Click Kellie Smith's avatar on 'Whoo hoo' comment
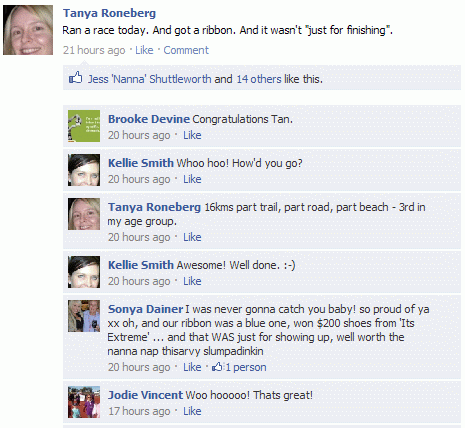The image size is (465, 428). coord(84,170)
